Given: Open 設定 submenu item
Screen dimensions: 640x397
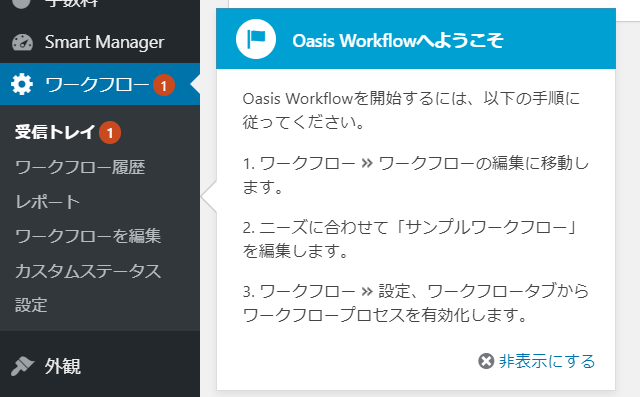Looking at the screenshot, I should 31,305.
